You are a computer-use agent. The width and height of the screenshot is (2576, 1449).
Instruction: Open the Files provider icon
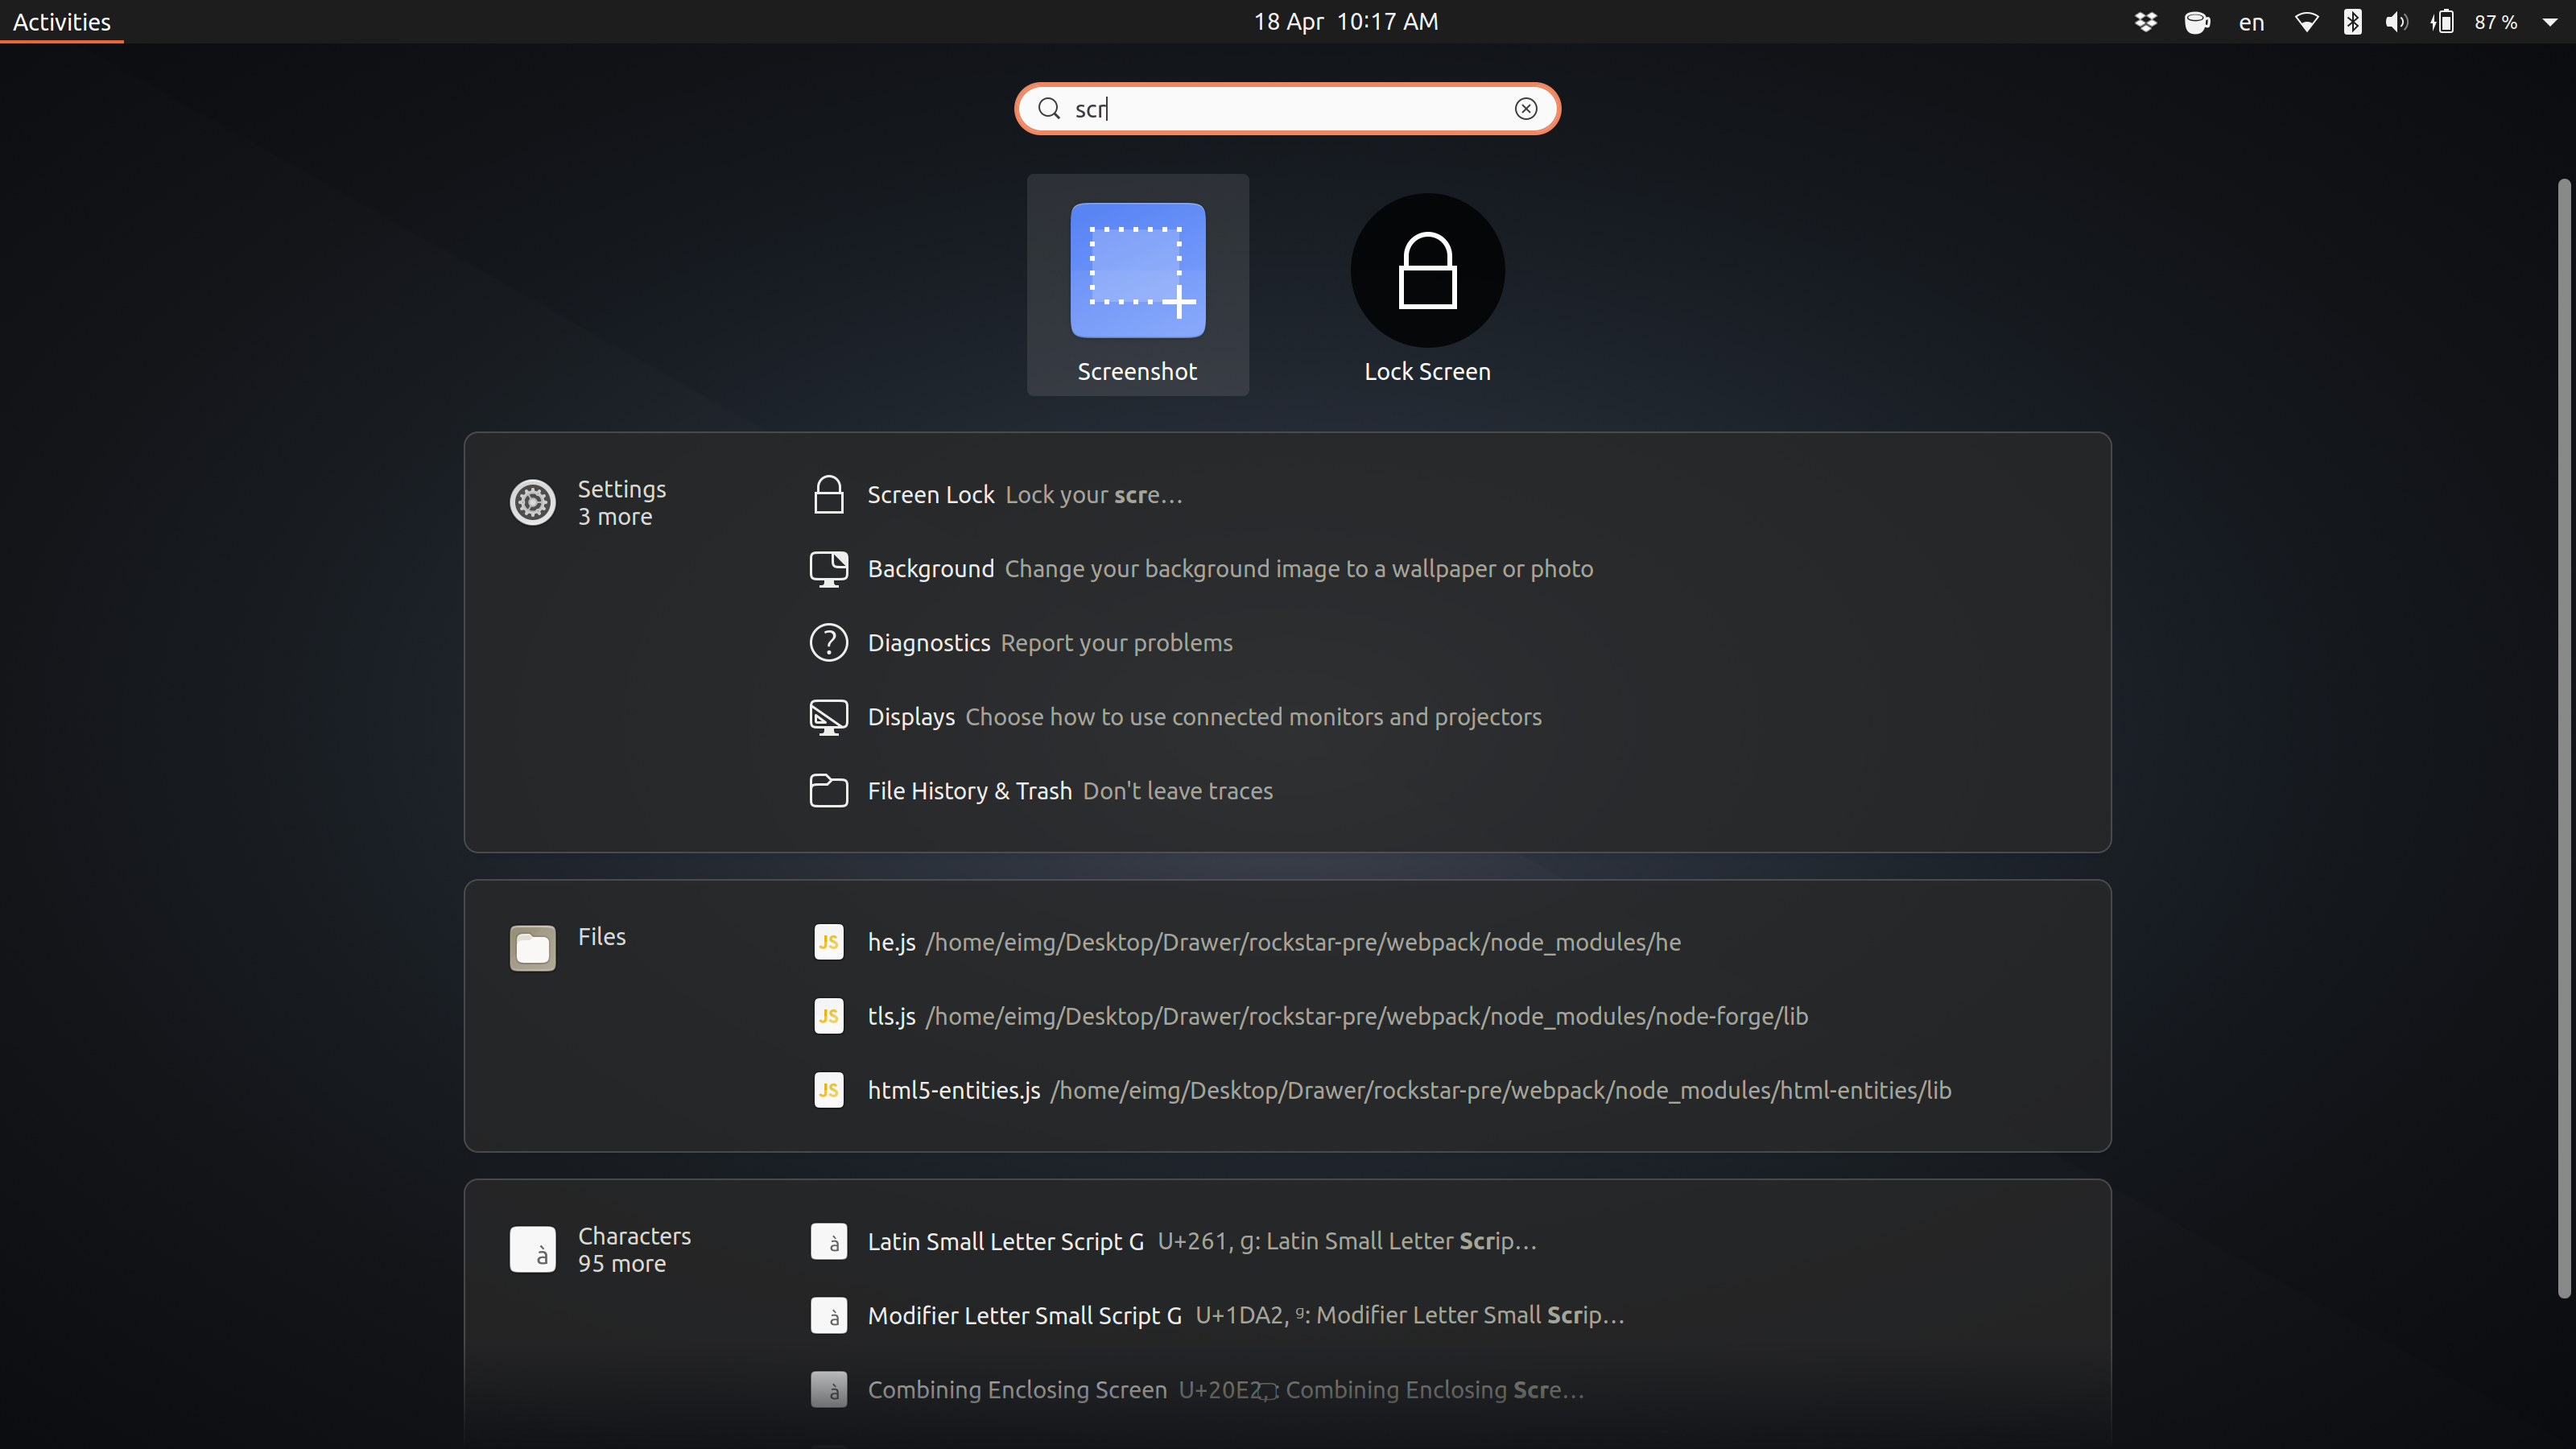pos(532,948)
